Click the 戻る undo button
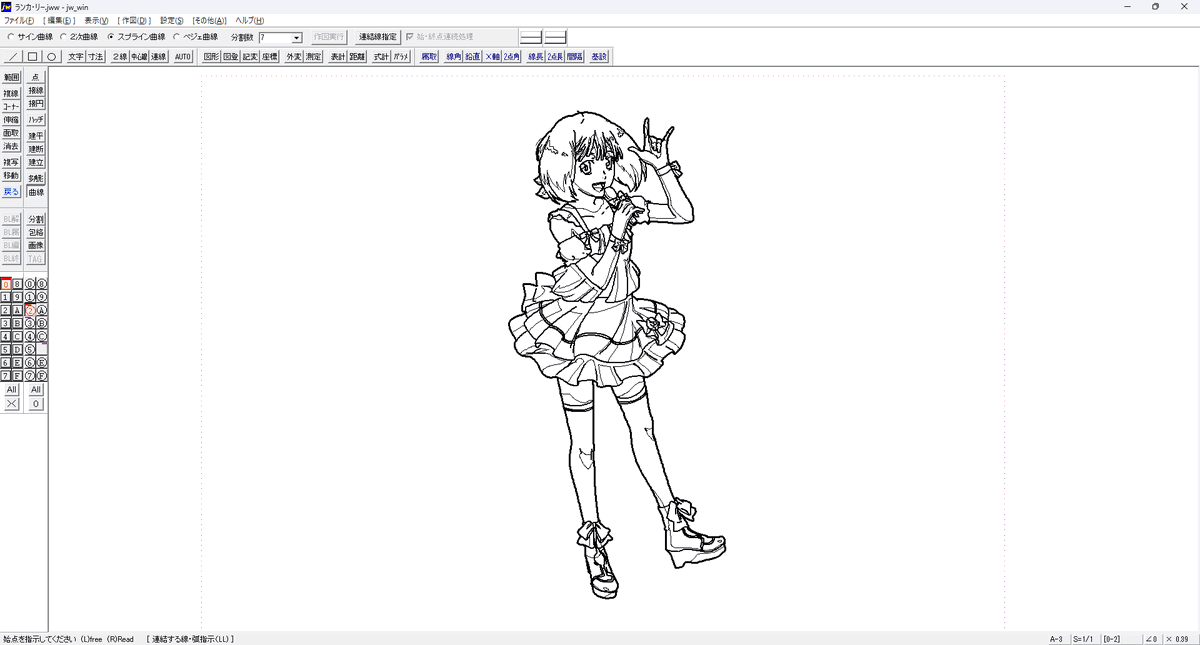The width and height of the screenshot is (1200, 645). [11, 192]
